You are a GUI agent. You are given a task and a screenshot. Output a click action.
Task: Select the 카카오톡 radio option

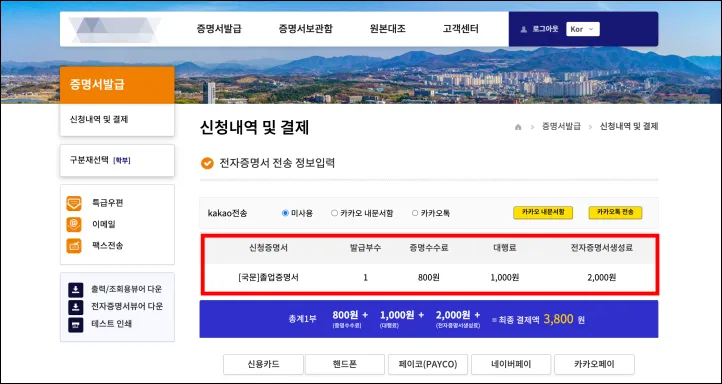point(415,213)
